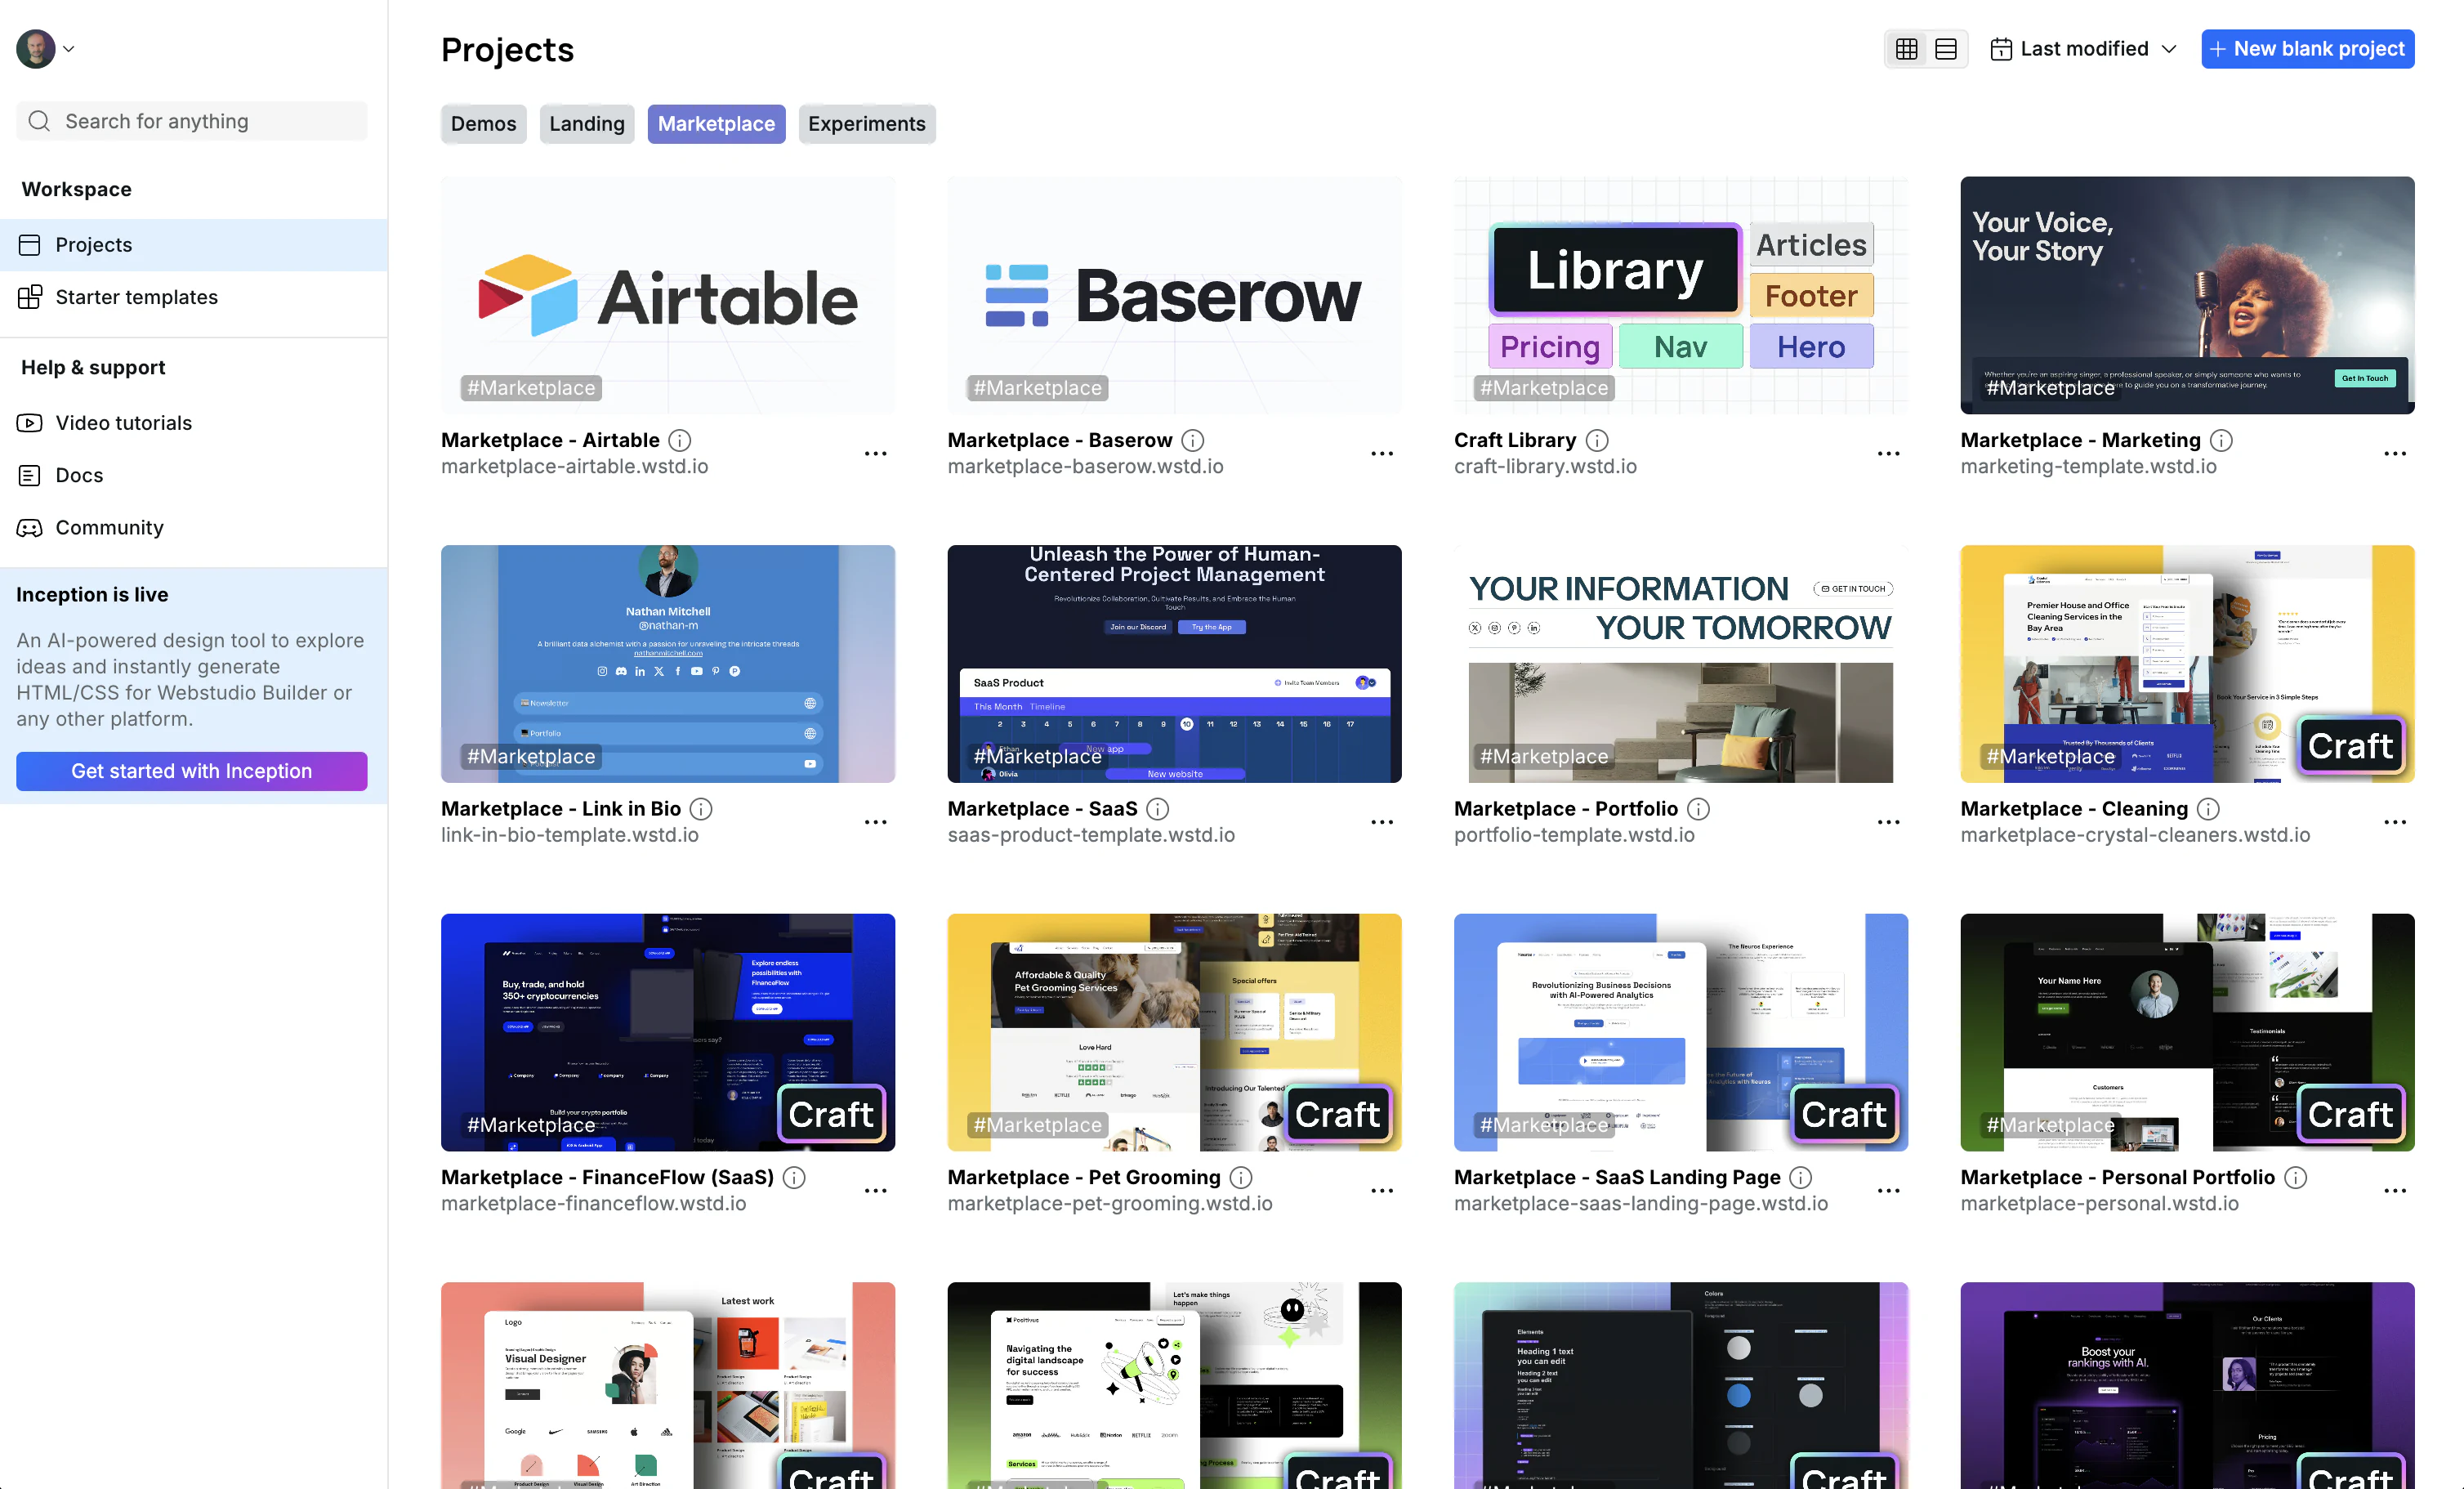Open more options for Marketplace - Cleaning
This screenshot has width=2464, height=1489.
click(x=2395, y=823)
